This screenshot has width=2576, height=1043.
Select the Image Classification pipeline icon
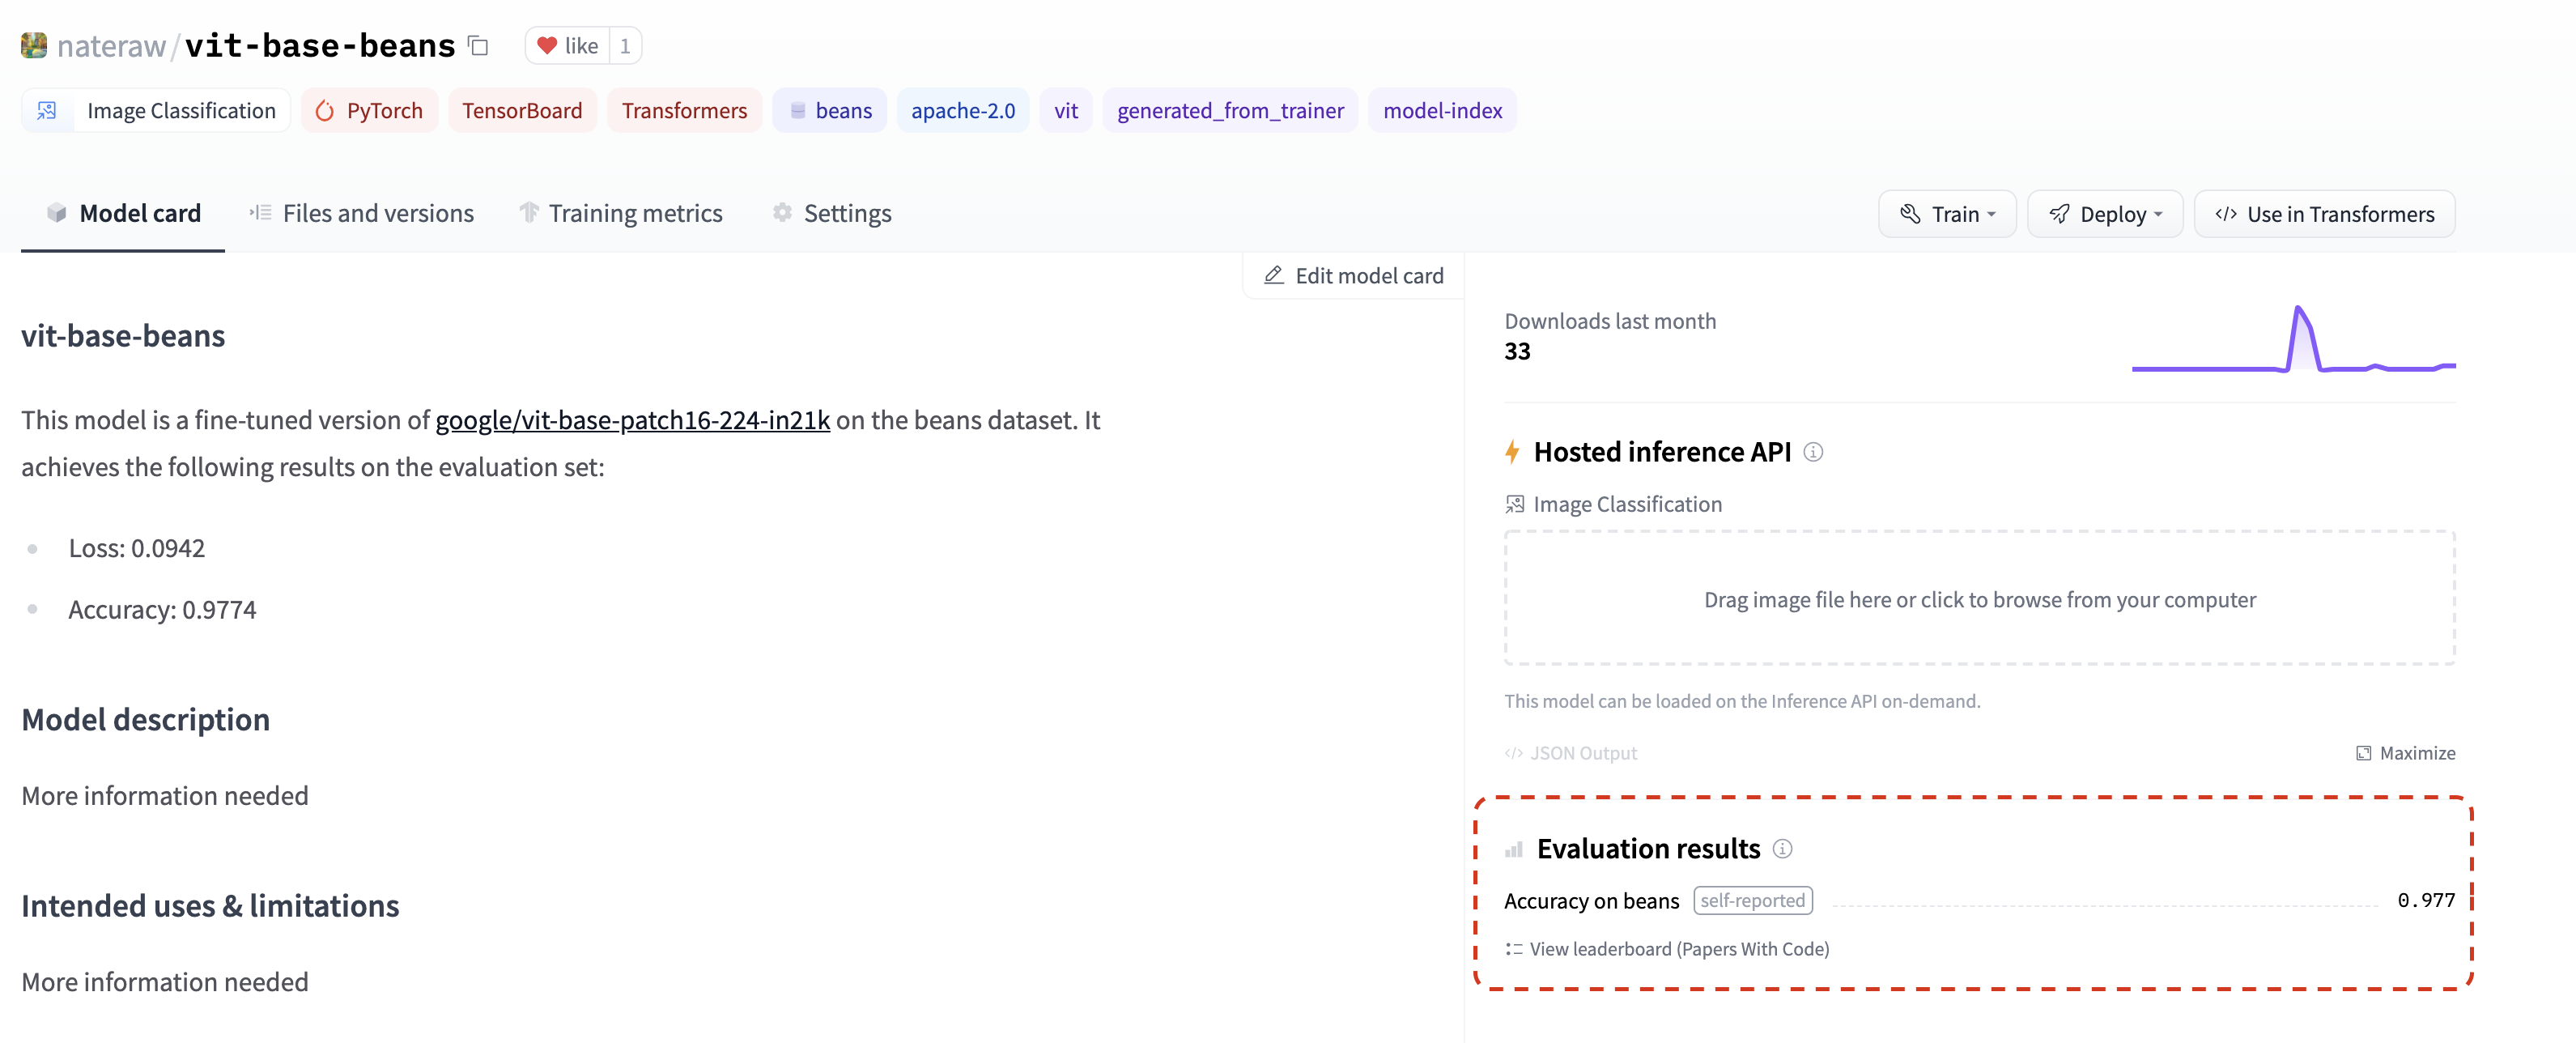click(x=46, y=110)
